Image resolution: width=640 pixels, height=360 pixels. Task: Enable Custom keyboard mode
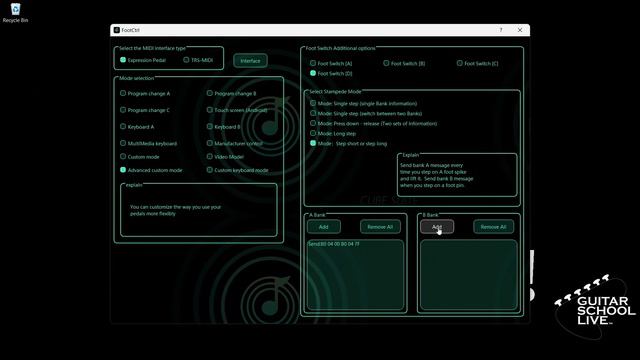tap(238, 170)
